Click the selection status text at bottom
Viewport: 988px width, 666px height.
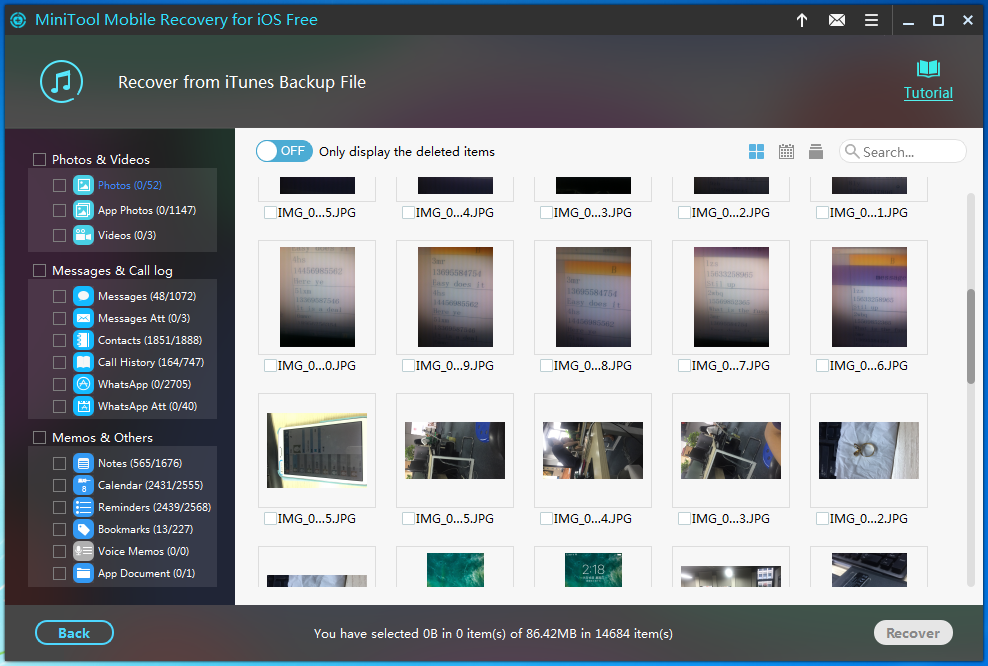pyautogui.click(x=493, y=633)
